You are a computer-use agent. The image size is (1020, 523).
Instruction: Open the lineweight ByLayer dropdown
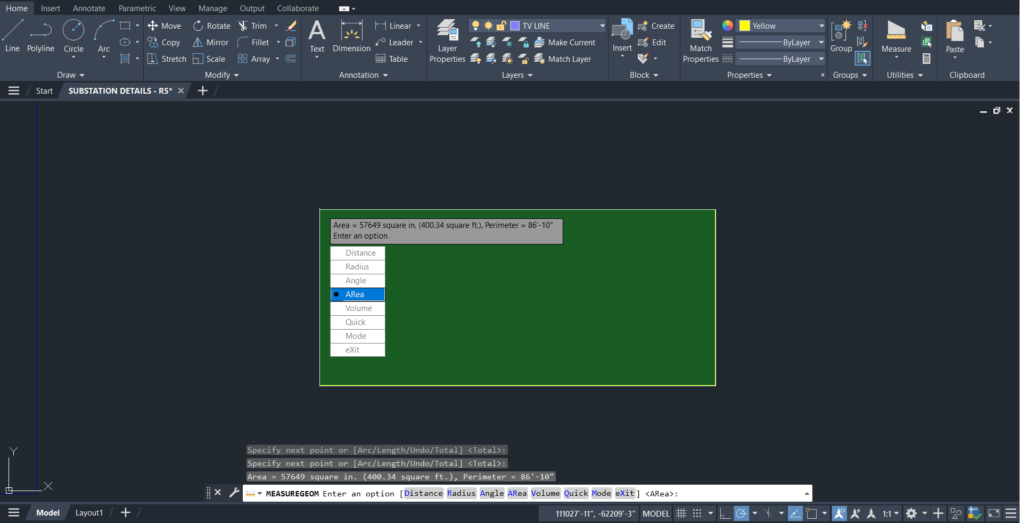click(x=781, y=42)
